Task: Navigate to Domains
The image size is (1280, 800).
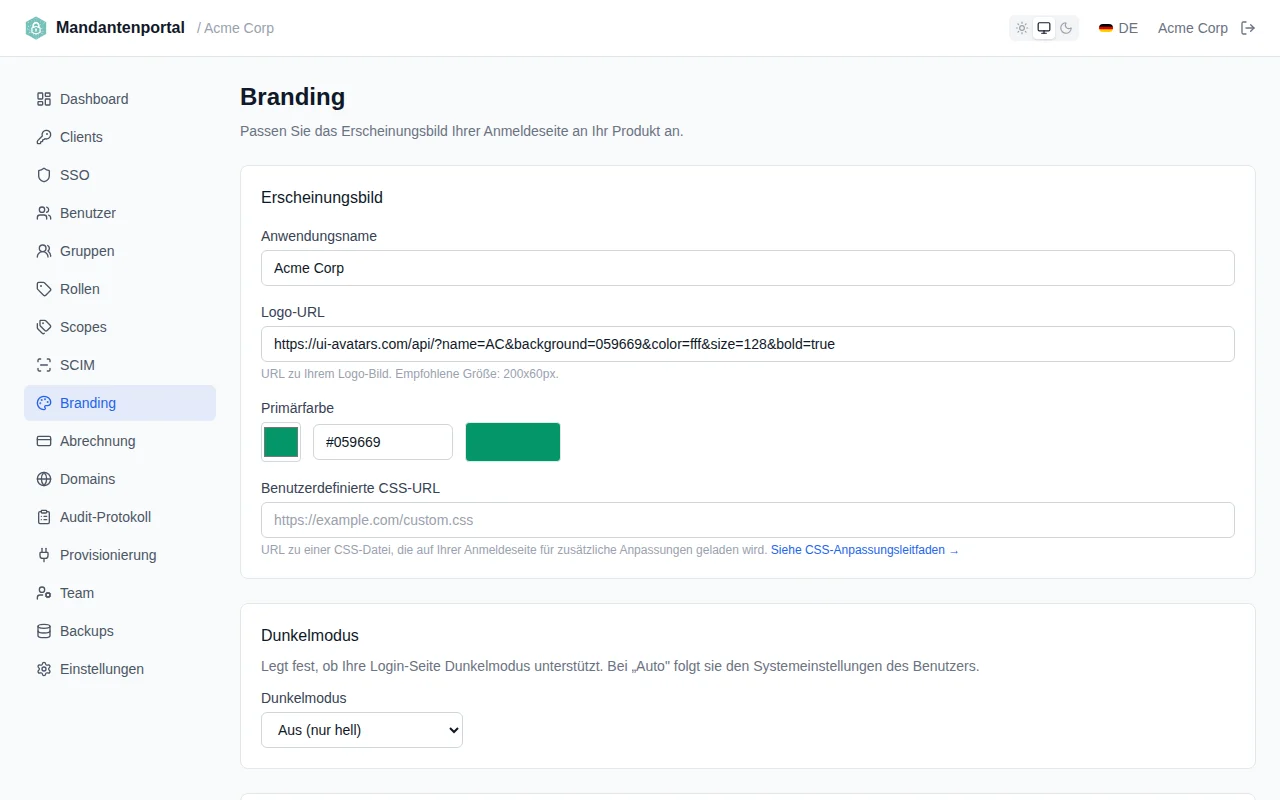Action: coord(120,479)
